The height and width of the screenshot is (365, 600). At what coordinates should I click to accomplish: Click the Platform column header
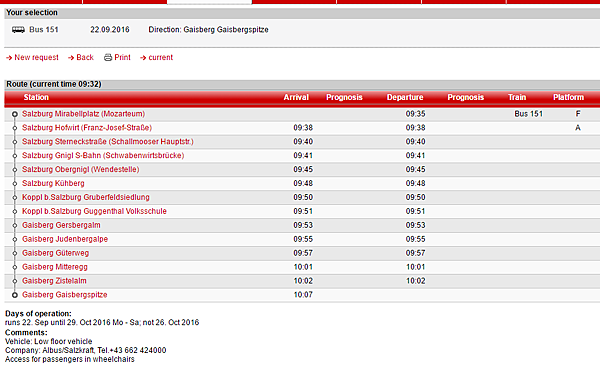click(x=568, y=97)
